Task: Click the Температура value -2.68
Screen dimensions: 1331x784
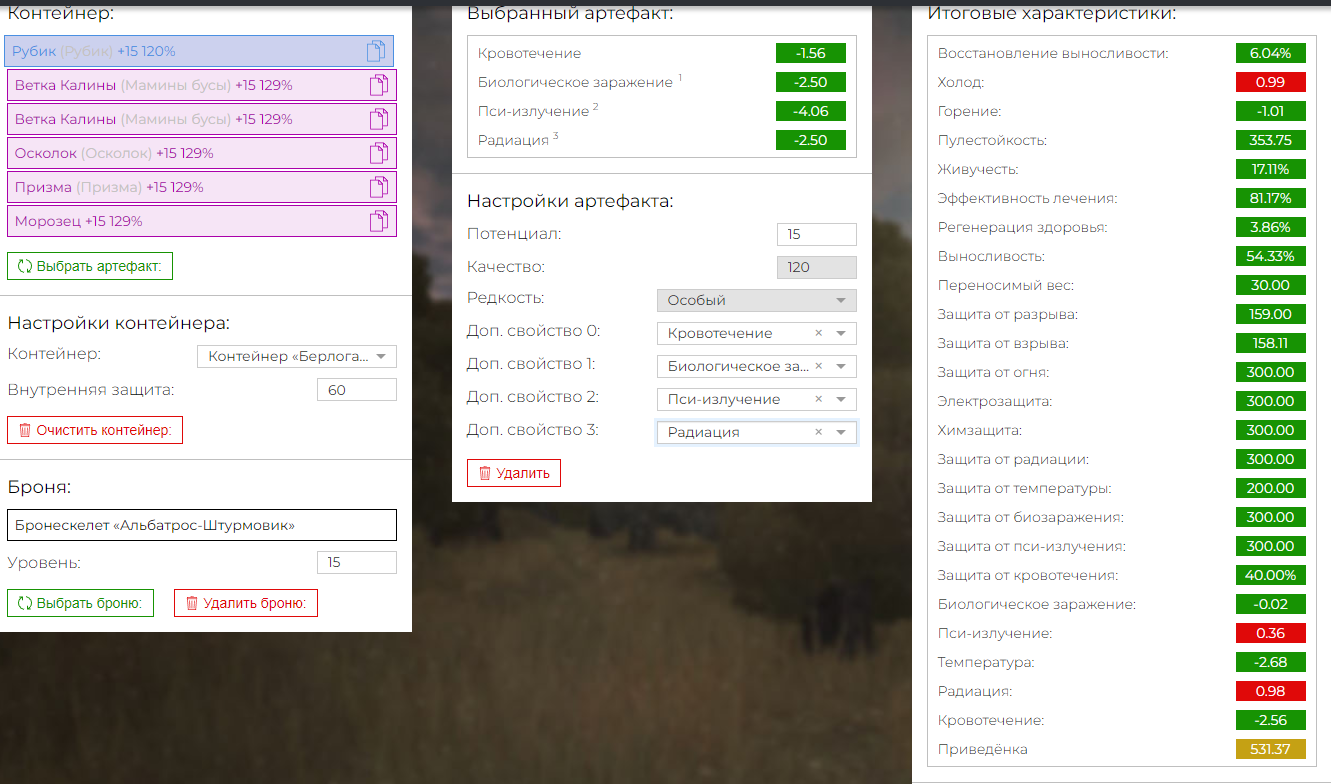Action: (x=1271, y=662)
